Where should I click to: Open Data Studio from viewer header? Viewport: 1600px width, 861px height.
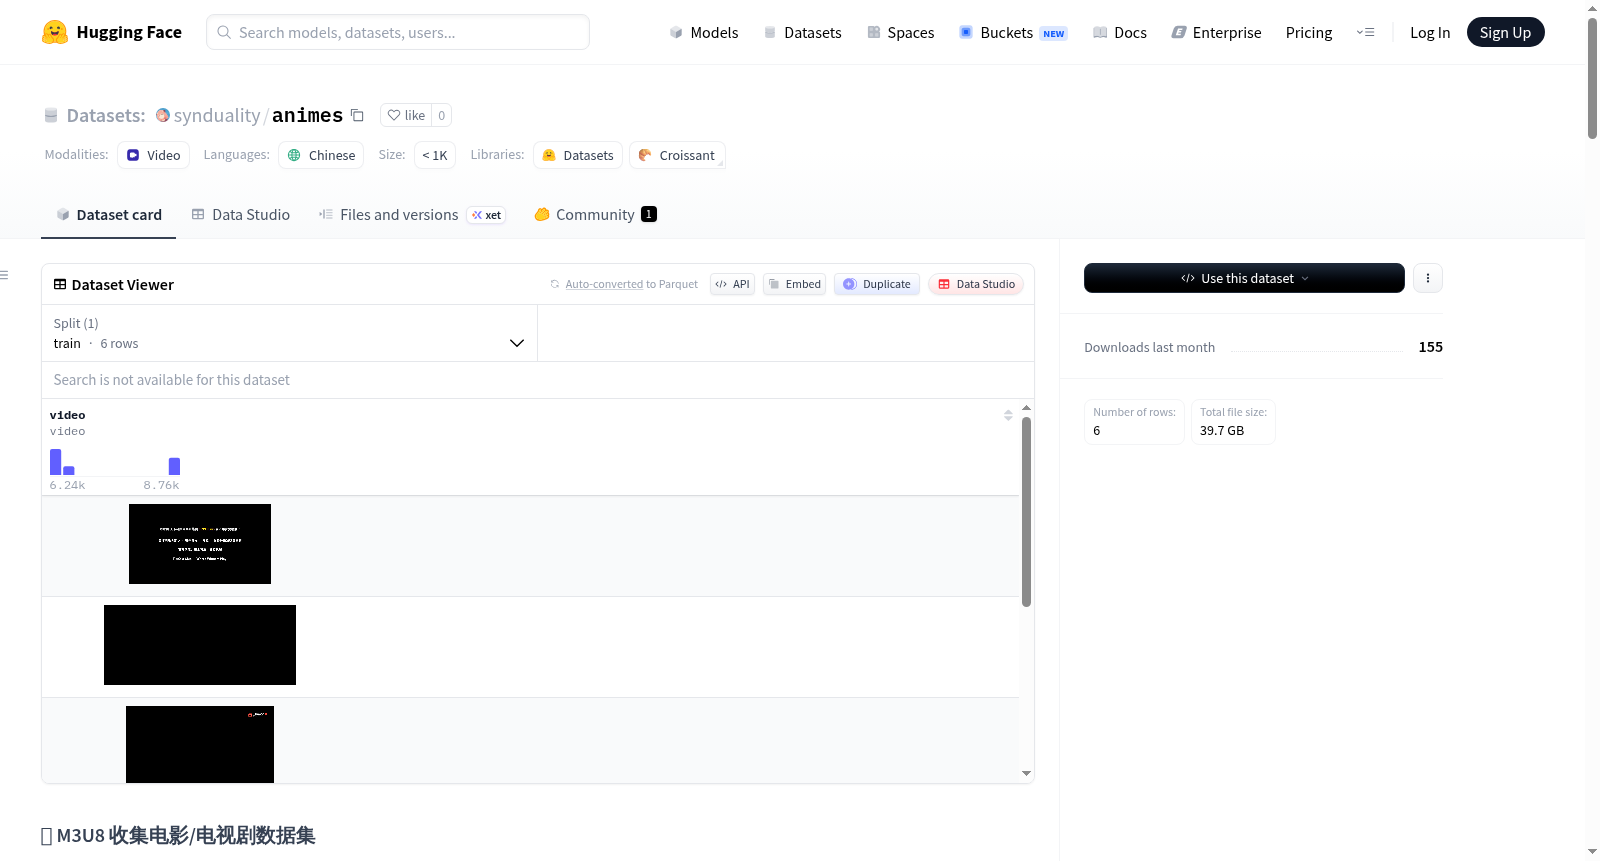click(x=976, y=284)
